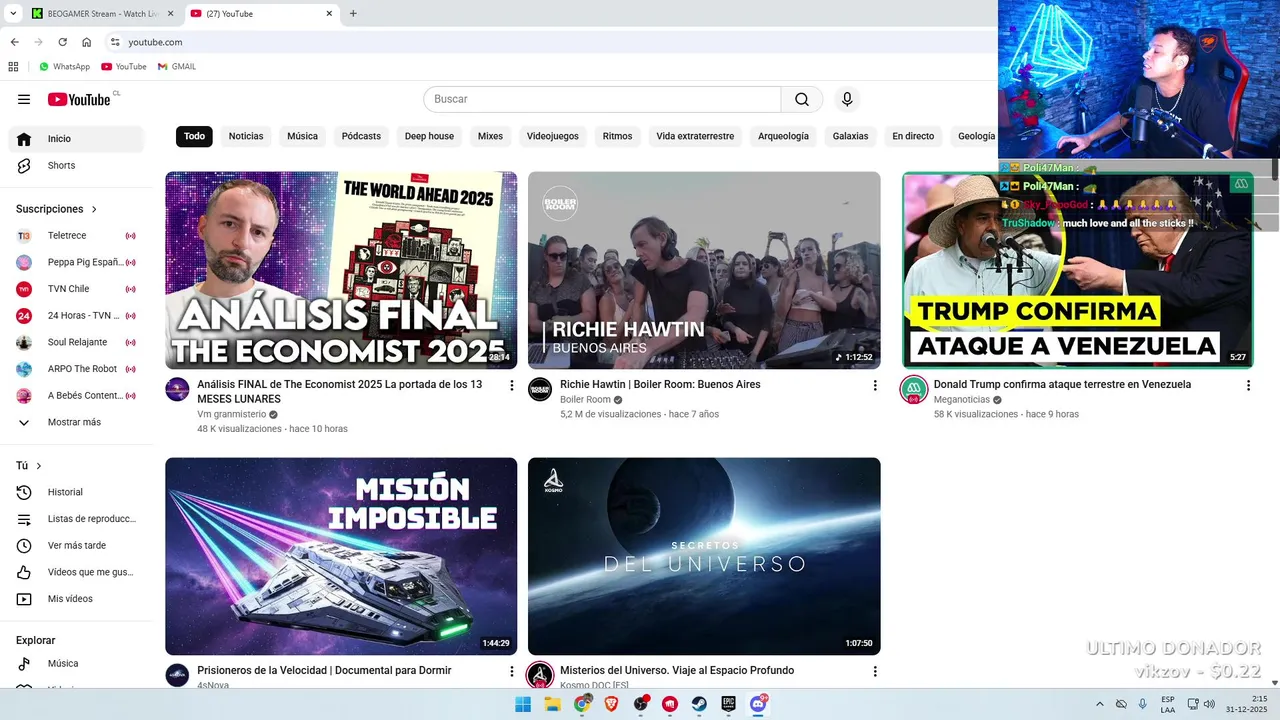Select the Videojuegos filter chip
This screenshot has height=720, width=1280.
click(553, 136)
